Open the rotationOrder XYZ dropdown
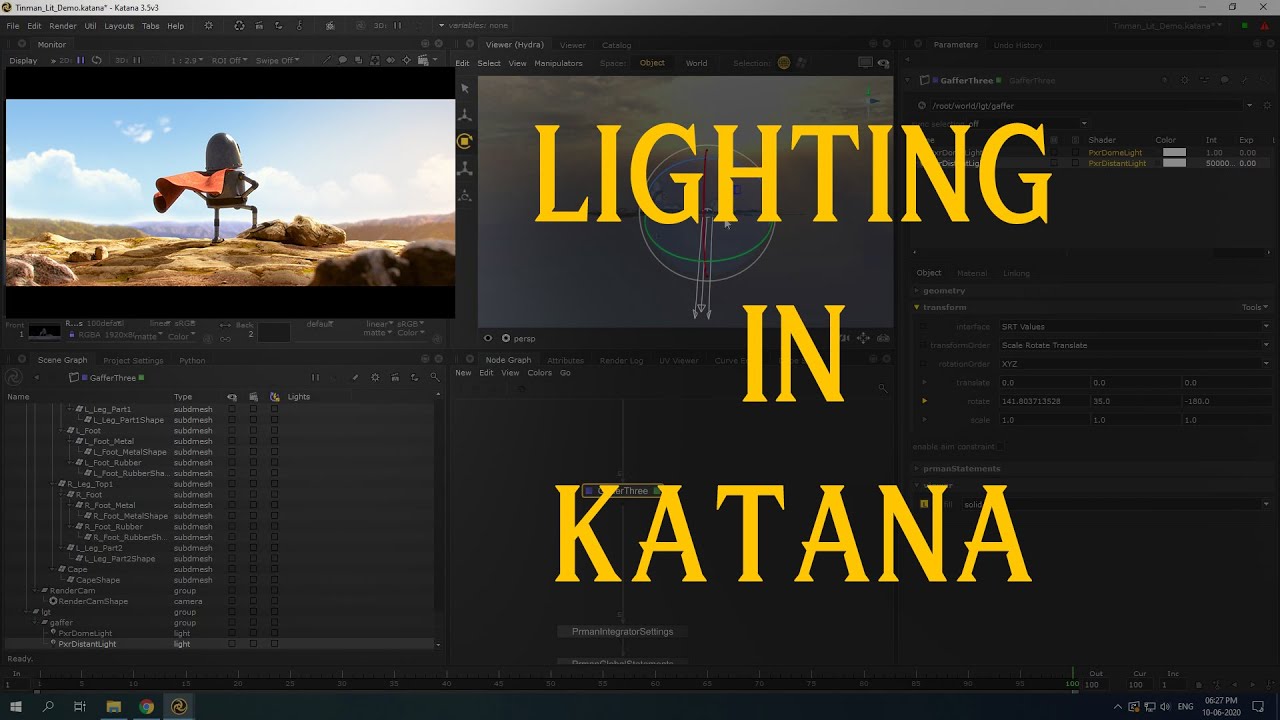Screen dimensions: 1280x720 click(1134, 364)
